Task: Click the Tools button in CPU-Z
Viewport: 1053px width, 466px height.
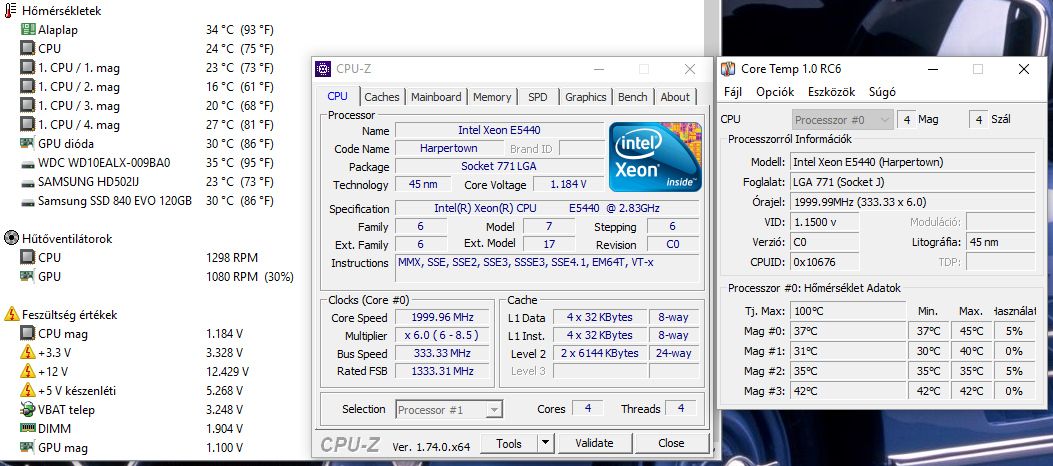Action: pos(509,443)
